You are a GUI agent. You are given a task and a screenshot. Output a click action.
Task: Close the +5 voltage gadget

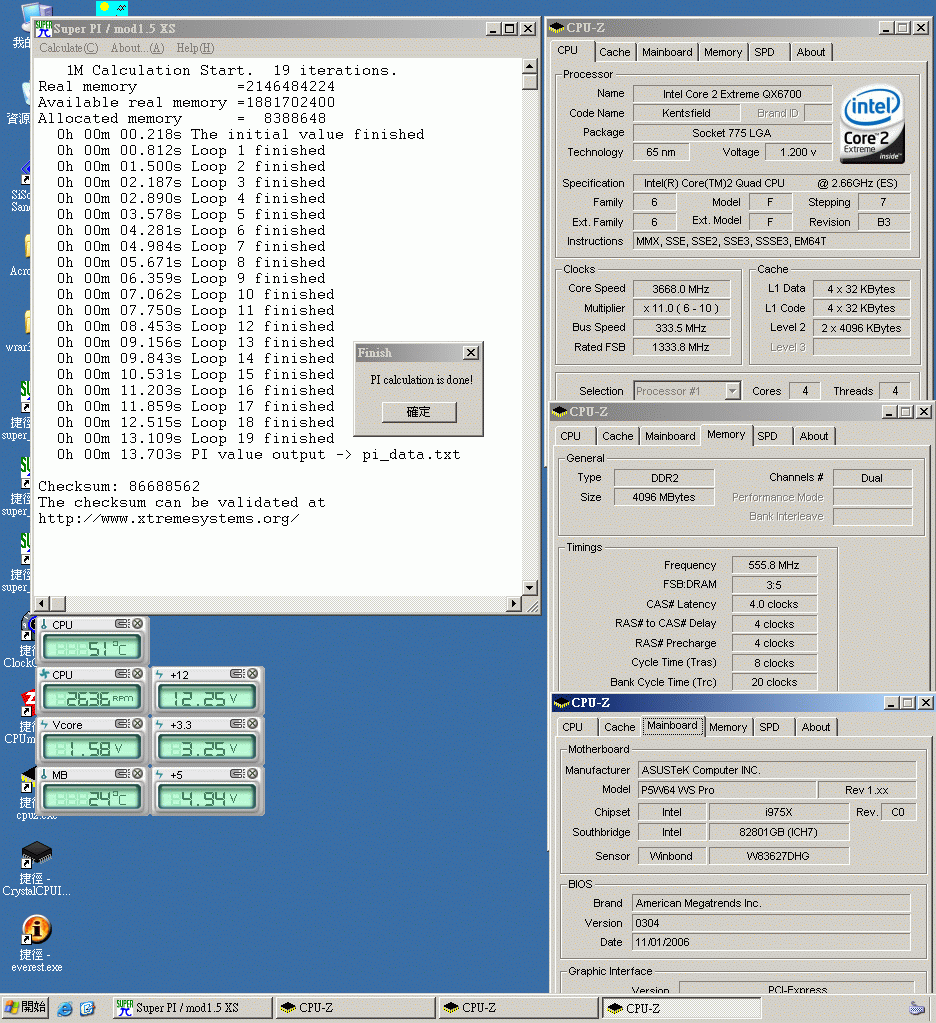coord(252,773)
